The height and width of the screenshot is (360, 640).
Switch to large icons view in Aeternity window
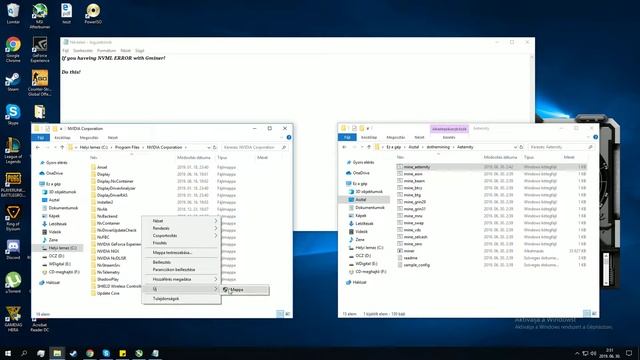[594, 313]
